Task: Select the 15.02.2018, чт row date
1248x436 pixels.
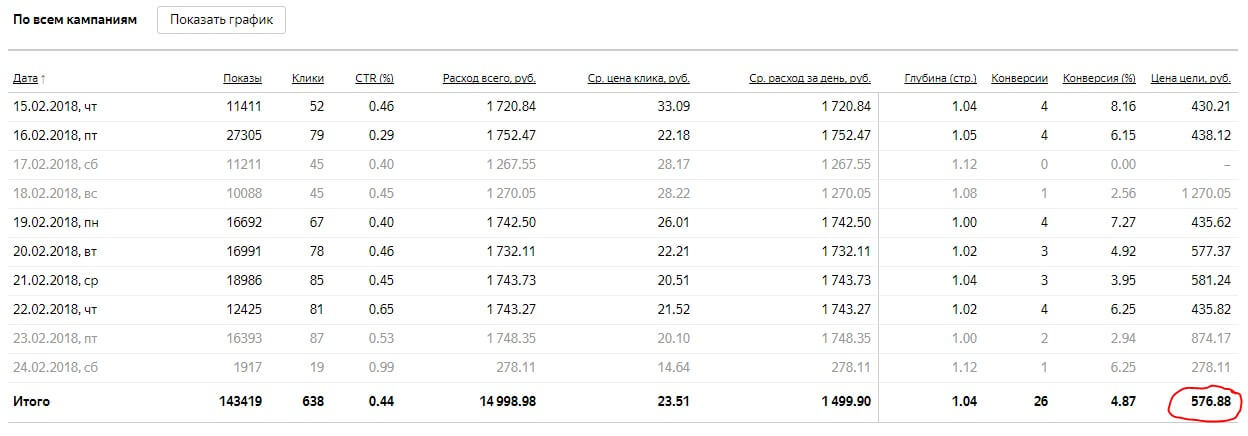Action: [55, 106]
